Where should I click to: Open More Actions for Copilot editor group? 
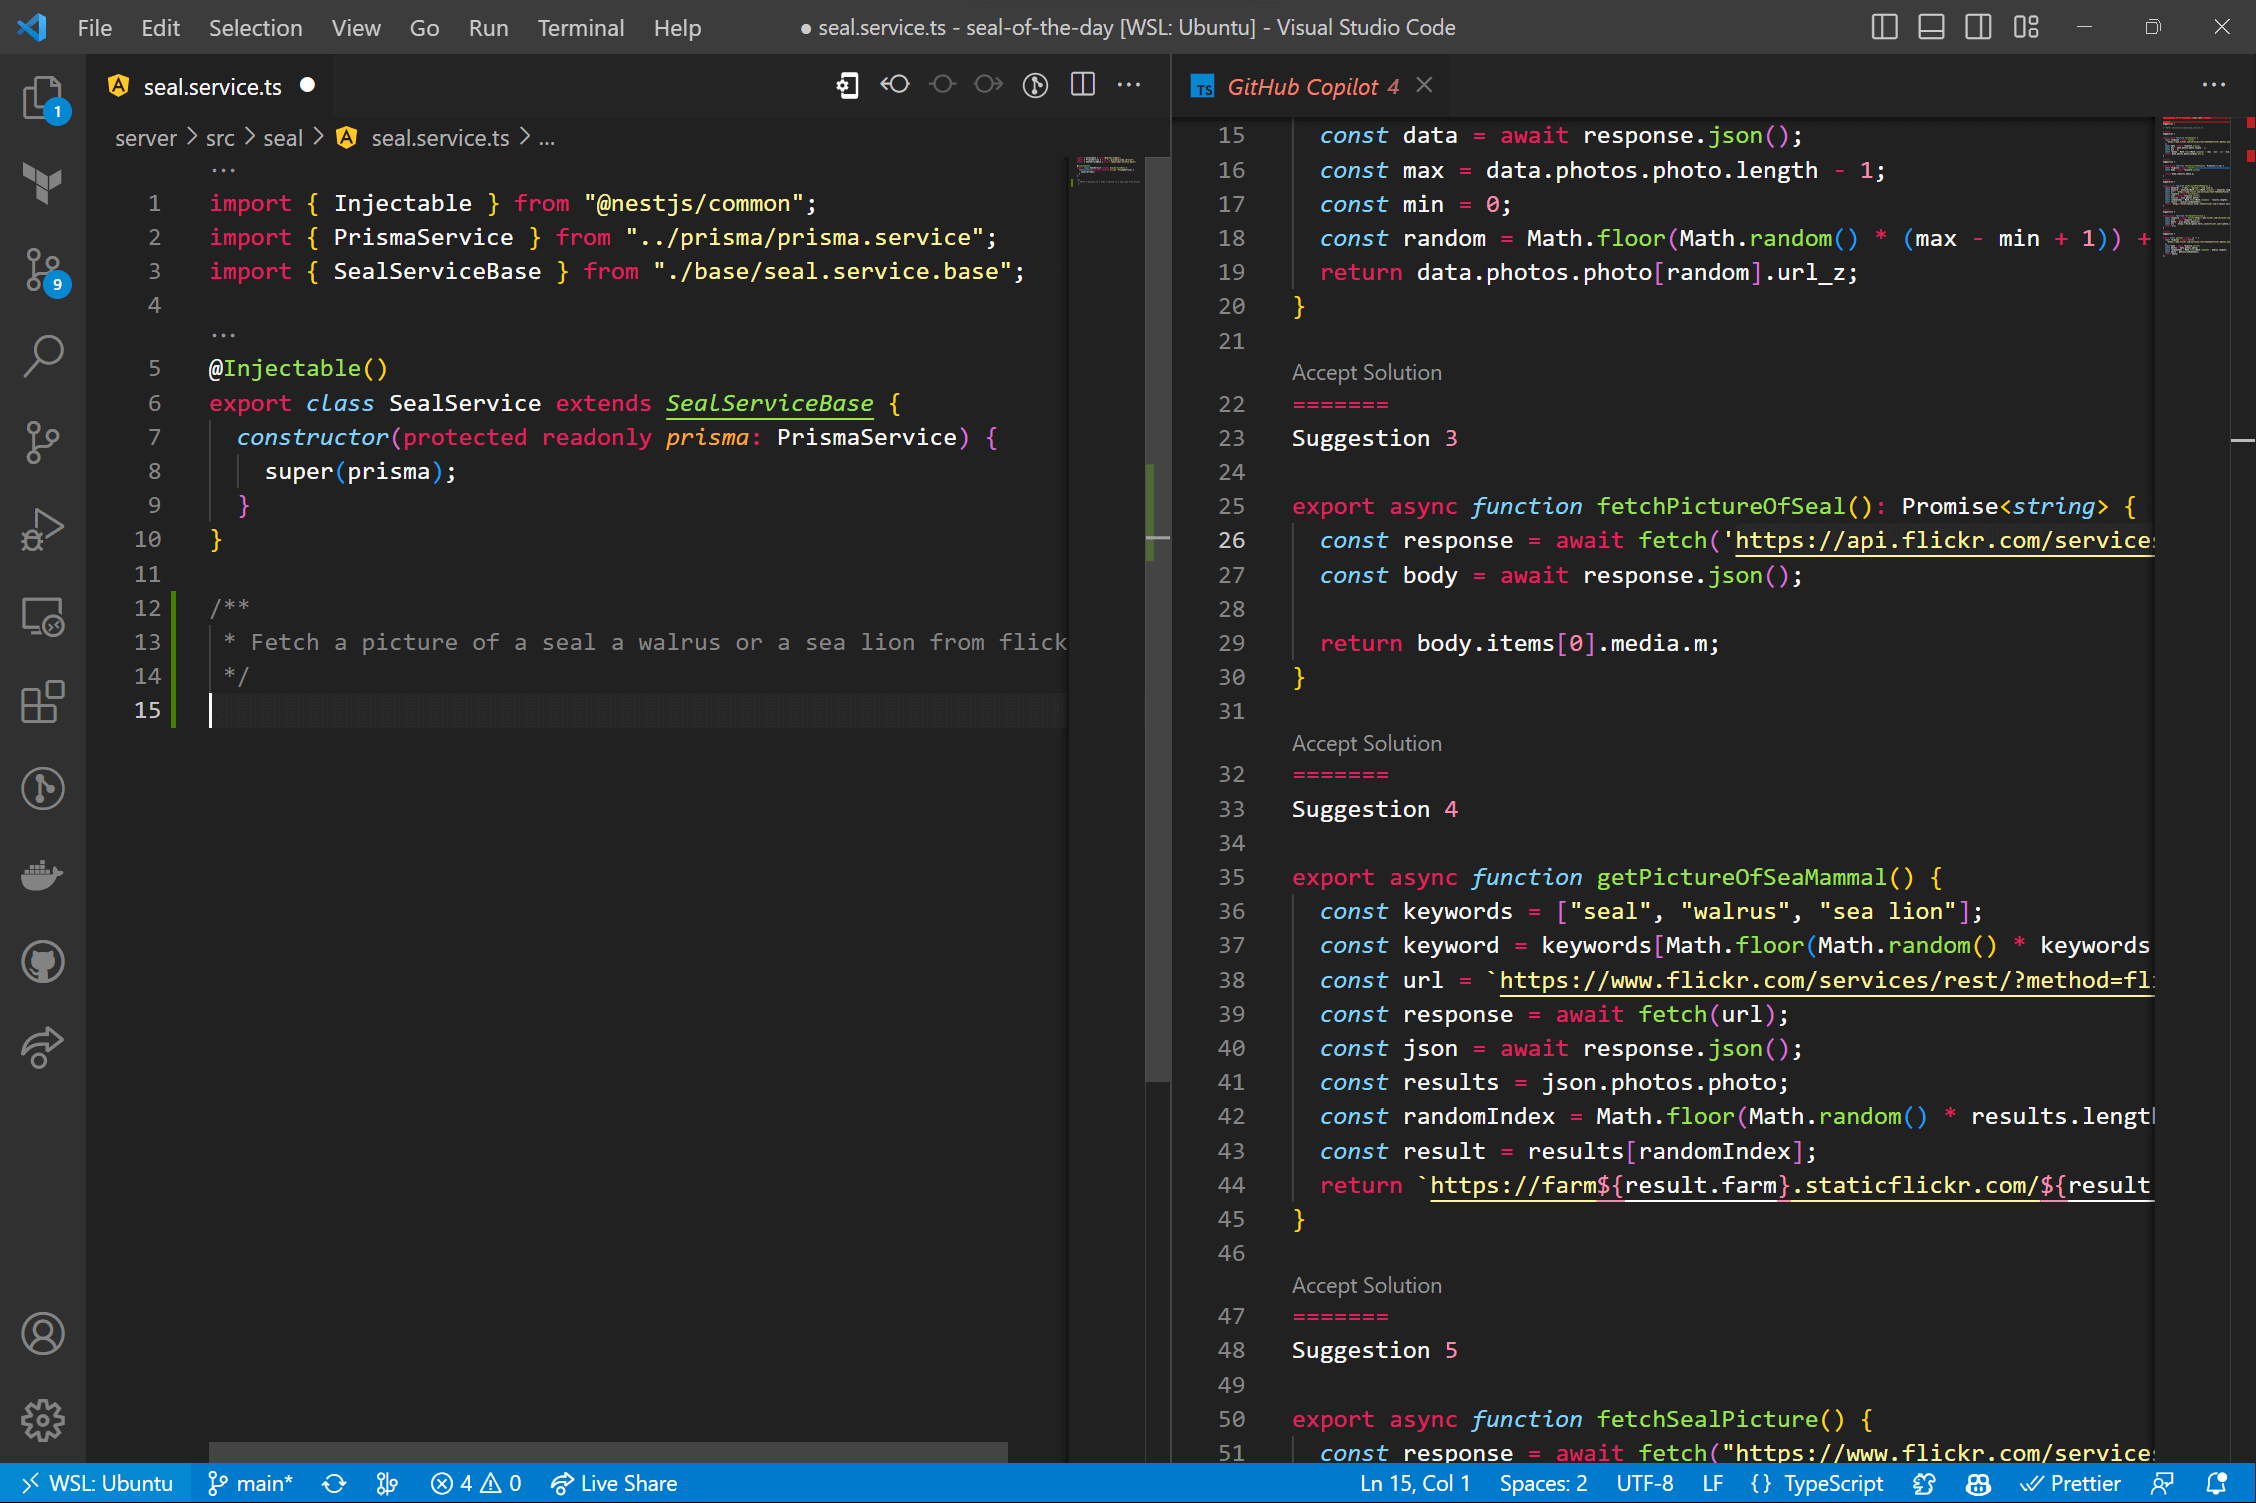[2214, 86]
